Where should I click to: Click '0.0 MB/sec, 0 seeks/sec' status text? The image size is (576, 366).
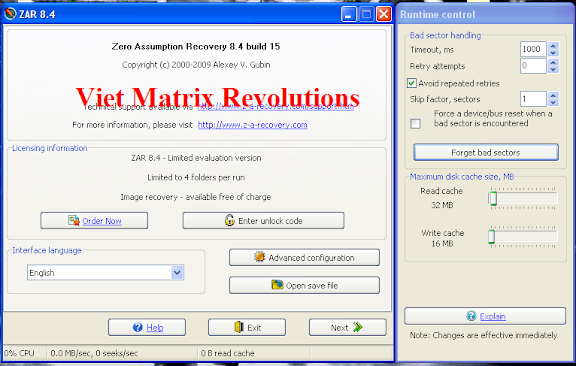click(94, 353)
